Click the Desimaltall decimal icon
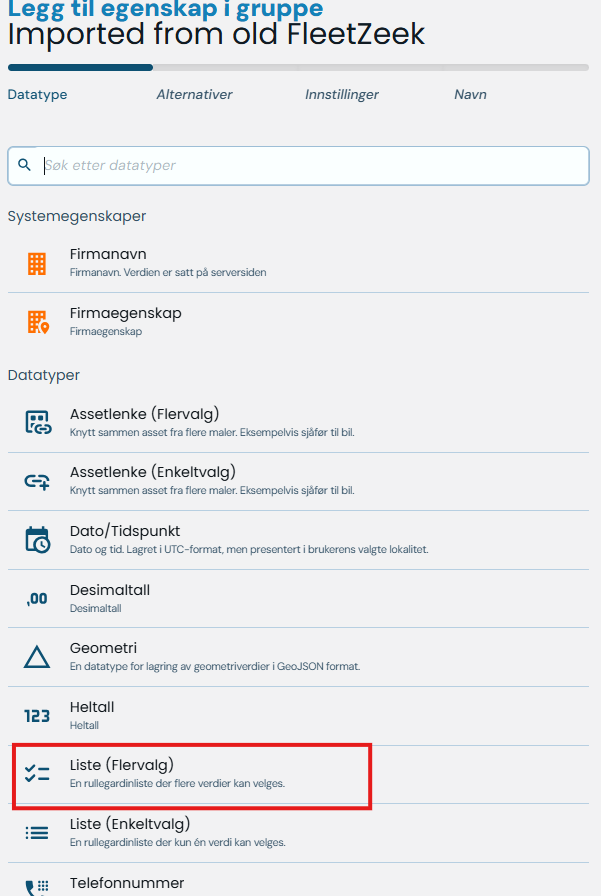The height and width of the screenshot is (896, 601). 37,598
